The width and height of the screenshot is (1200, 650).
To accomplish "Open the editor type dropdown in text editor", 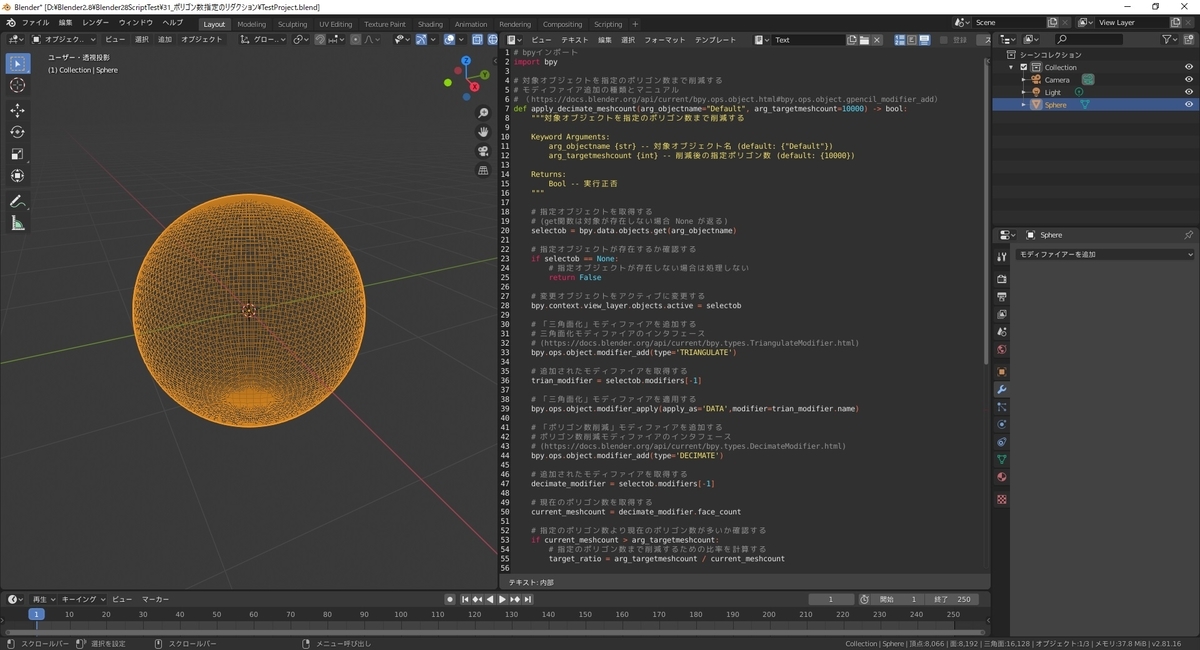I will pyautogui.click(x=511, y=40).
